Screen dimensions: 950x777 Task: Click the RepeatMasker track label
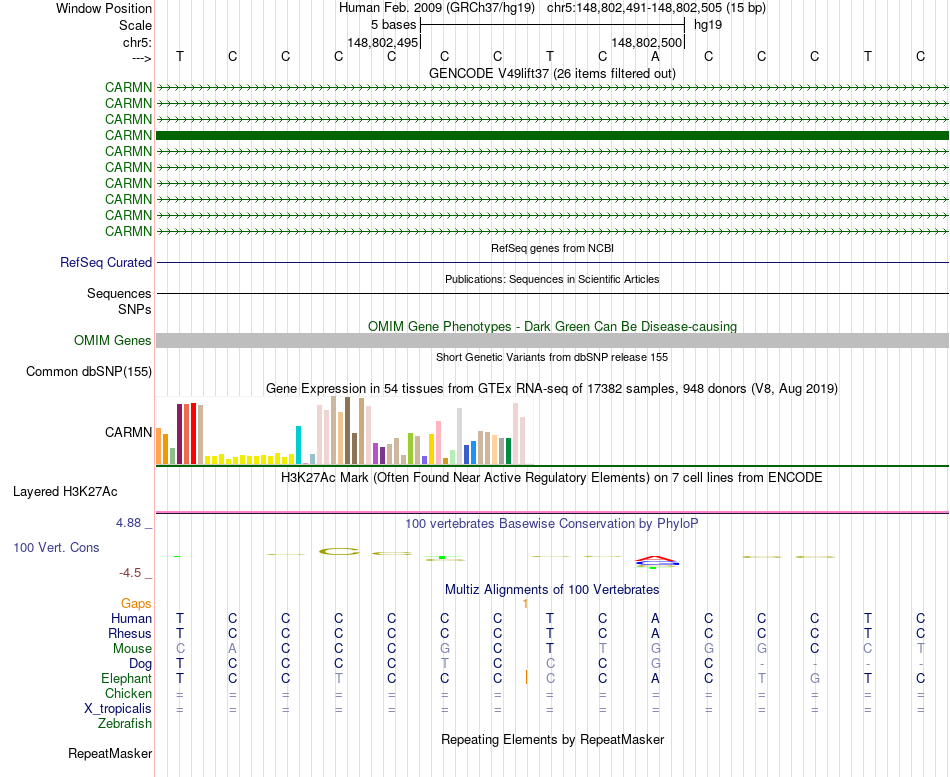[110, 753]
